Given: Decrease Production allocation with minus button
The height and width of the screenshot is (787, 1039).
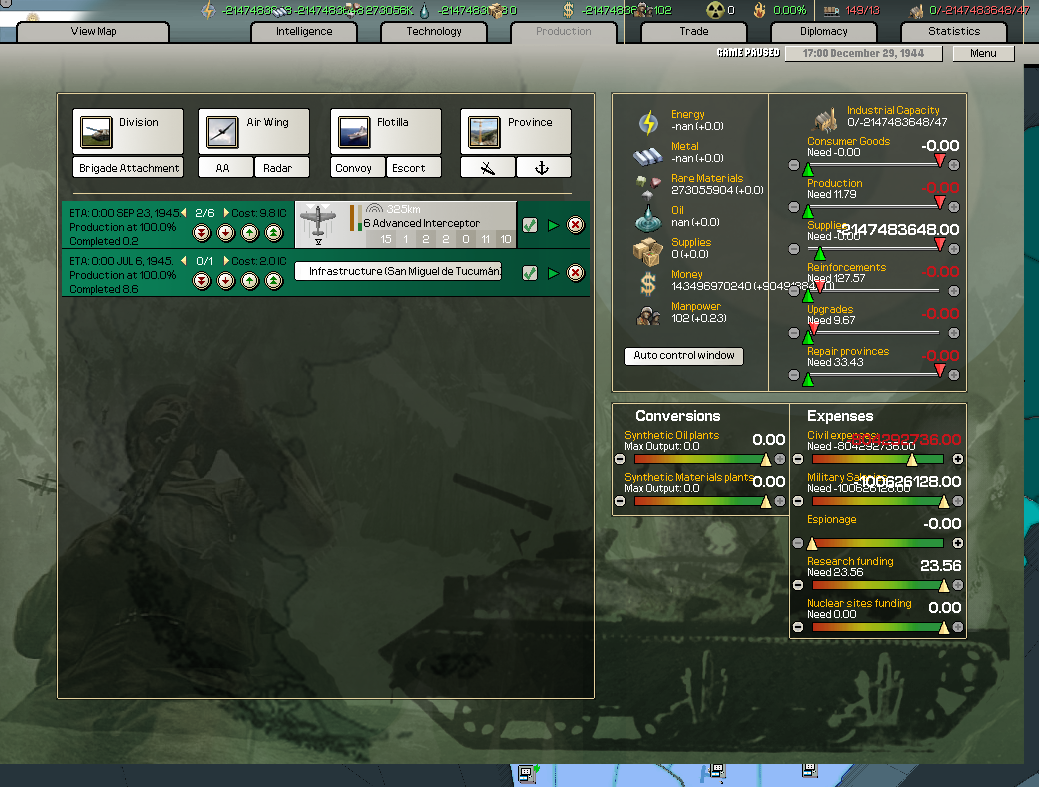Looking at the screenshot, I should pyautogui.click(x=794, y=207).
